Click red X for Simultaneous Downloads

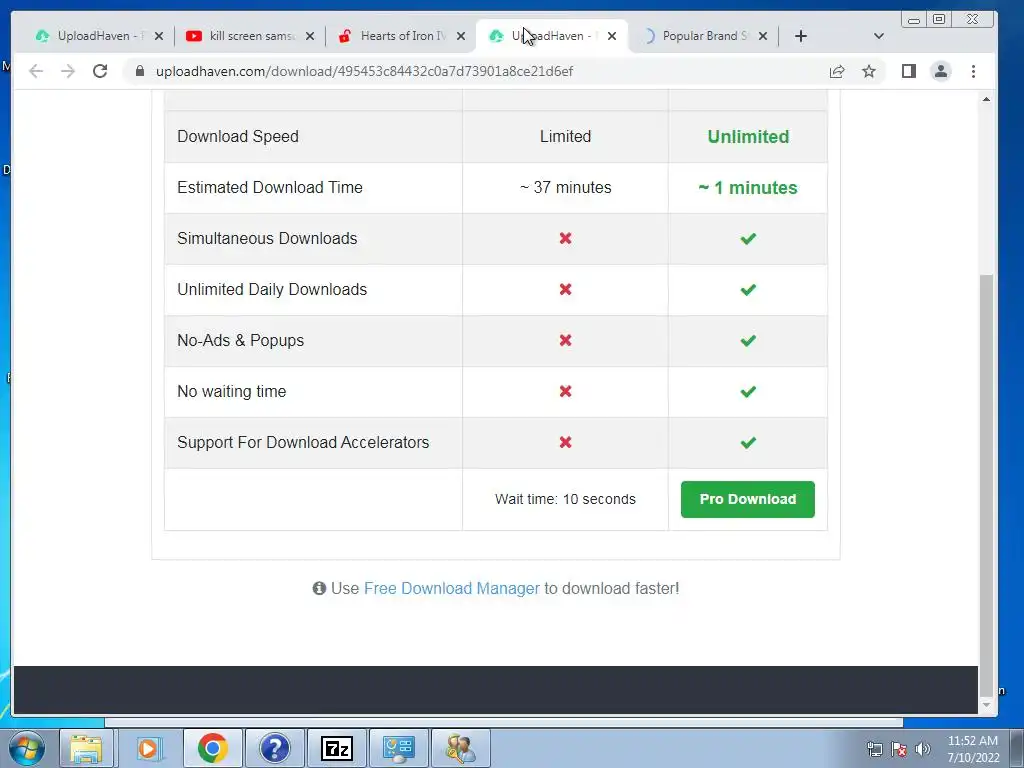[x=566, y=238]
